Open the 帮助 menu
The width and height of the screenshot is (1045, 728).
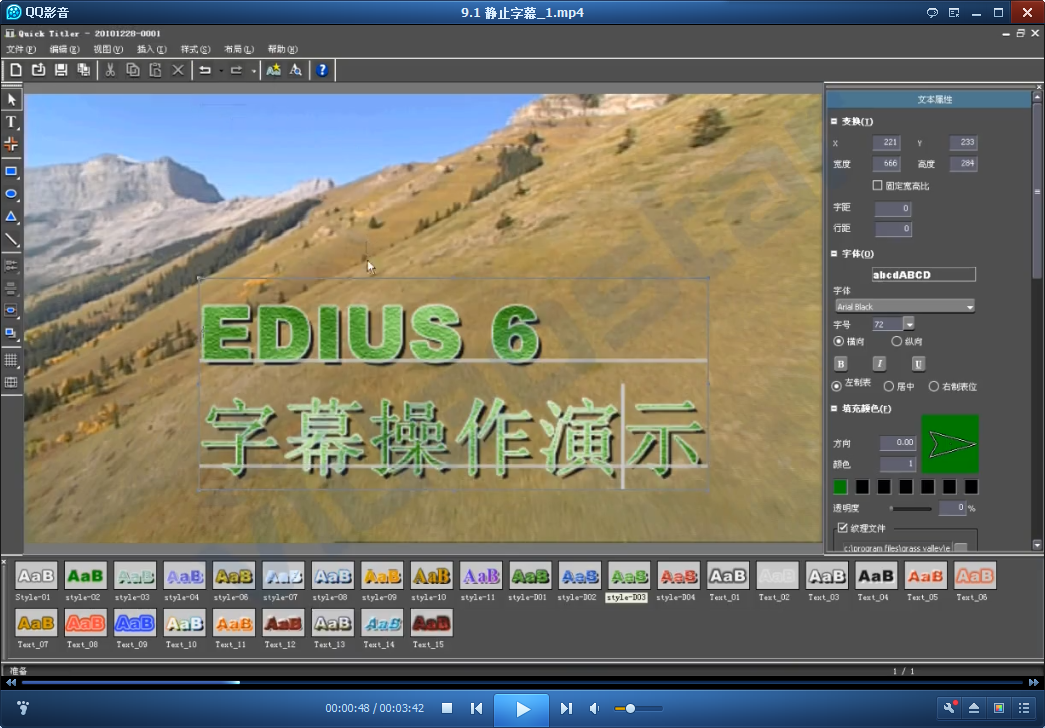[x=283, y=49]
